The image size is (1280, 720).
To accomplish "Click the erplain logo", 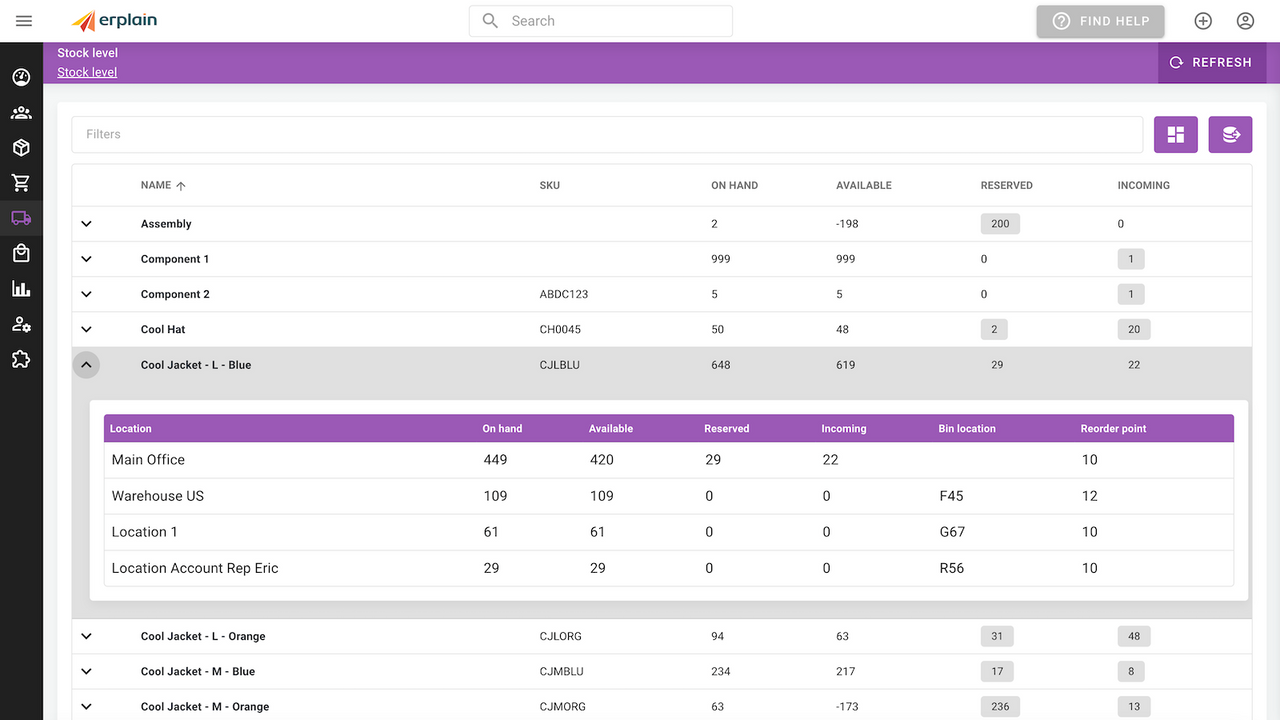I will pos(114,21).
